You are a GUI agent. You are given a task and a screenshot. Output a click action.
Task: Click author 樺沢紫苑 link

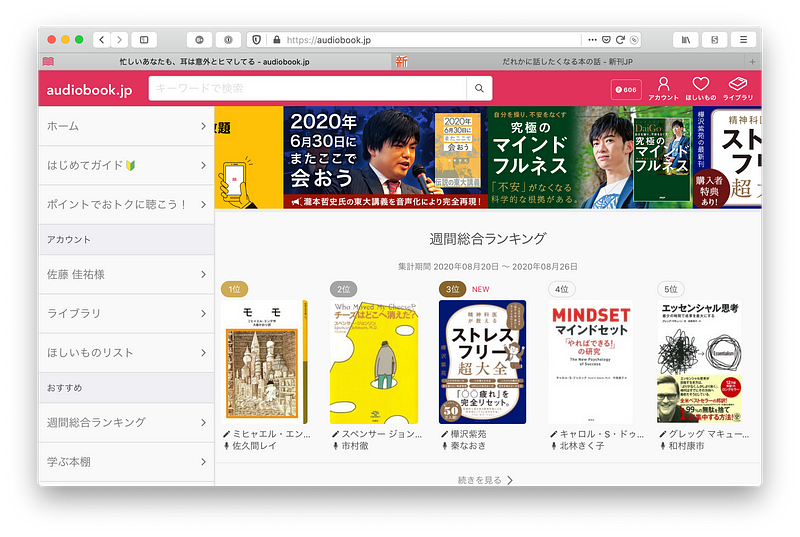468,434
